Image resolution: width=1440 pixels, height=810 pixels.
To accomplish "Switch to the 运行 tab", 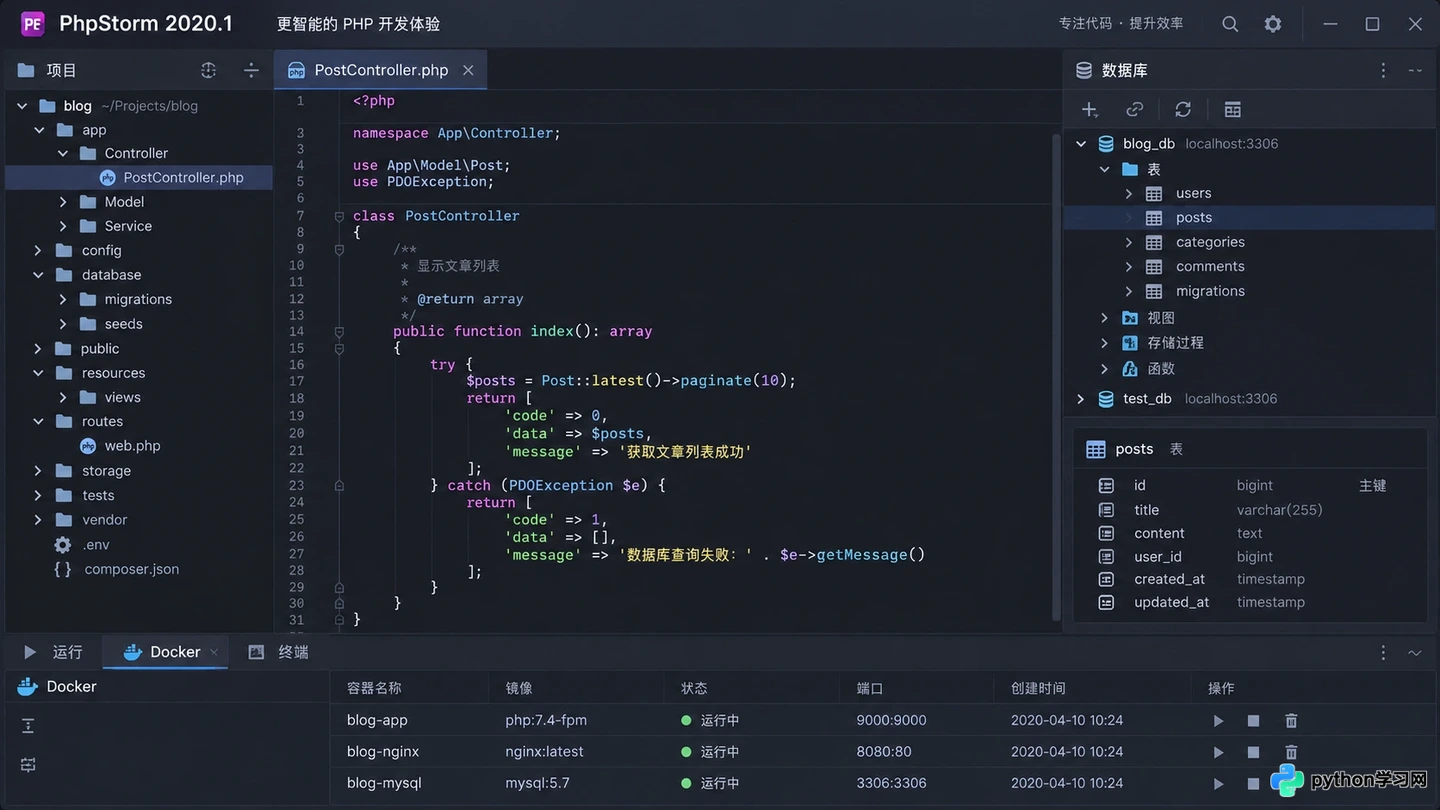I will click(54, 652).
